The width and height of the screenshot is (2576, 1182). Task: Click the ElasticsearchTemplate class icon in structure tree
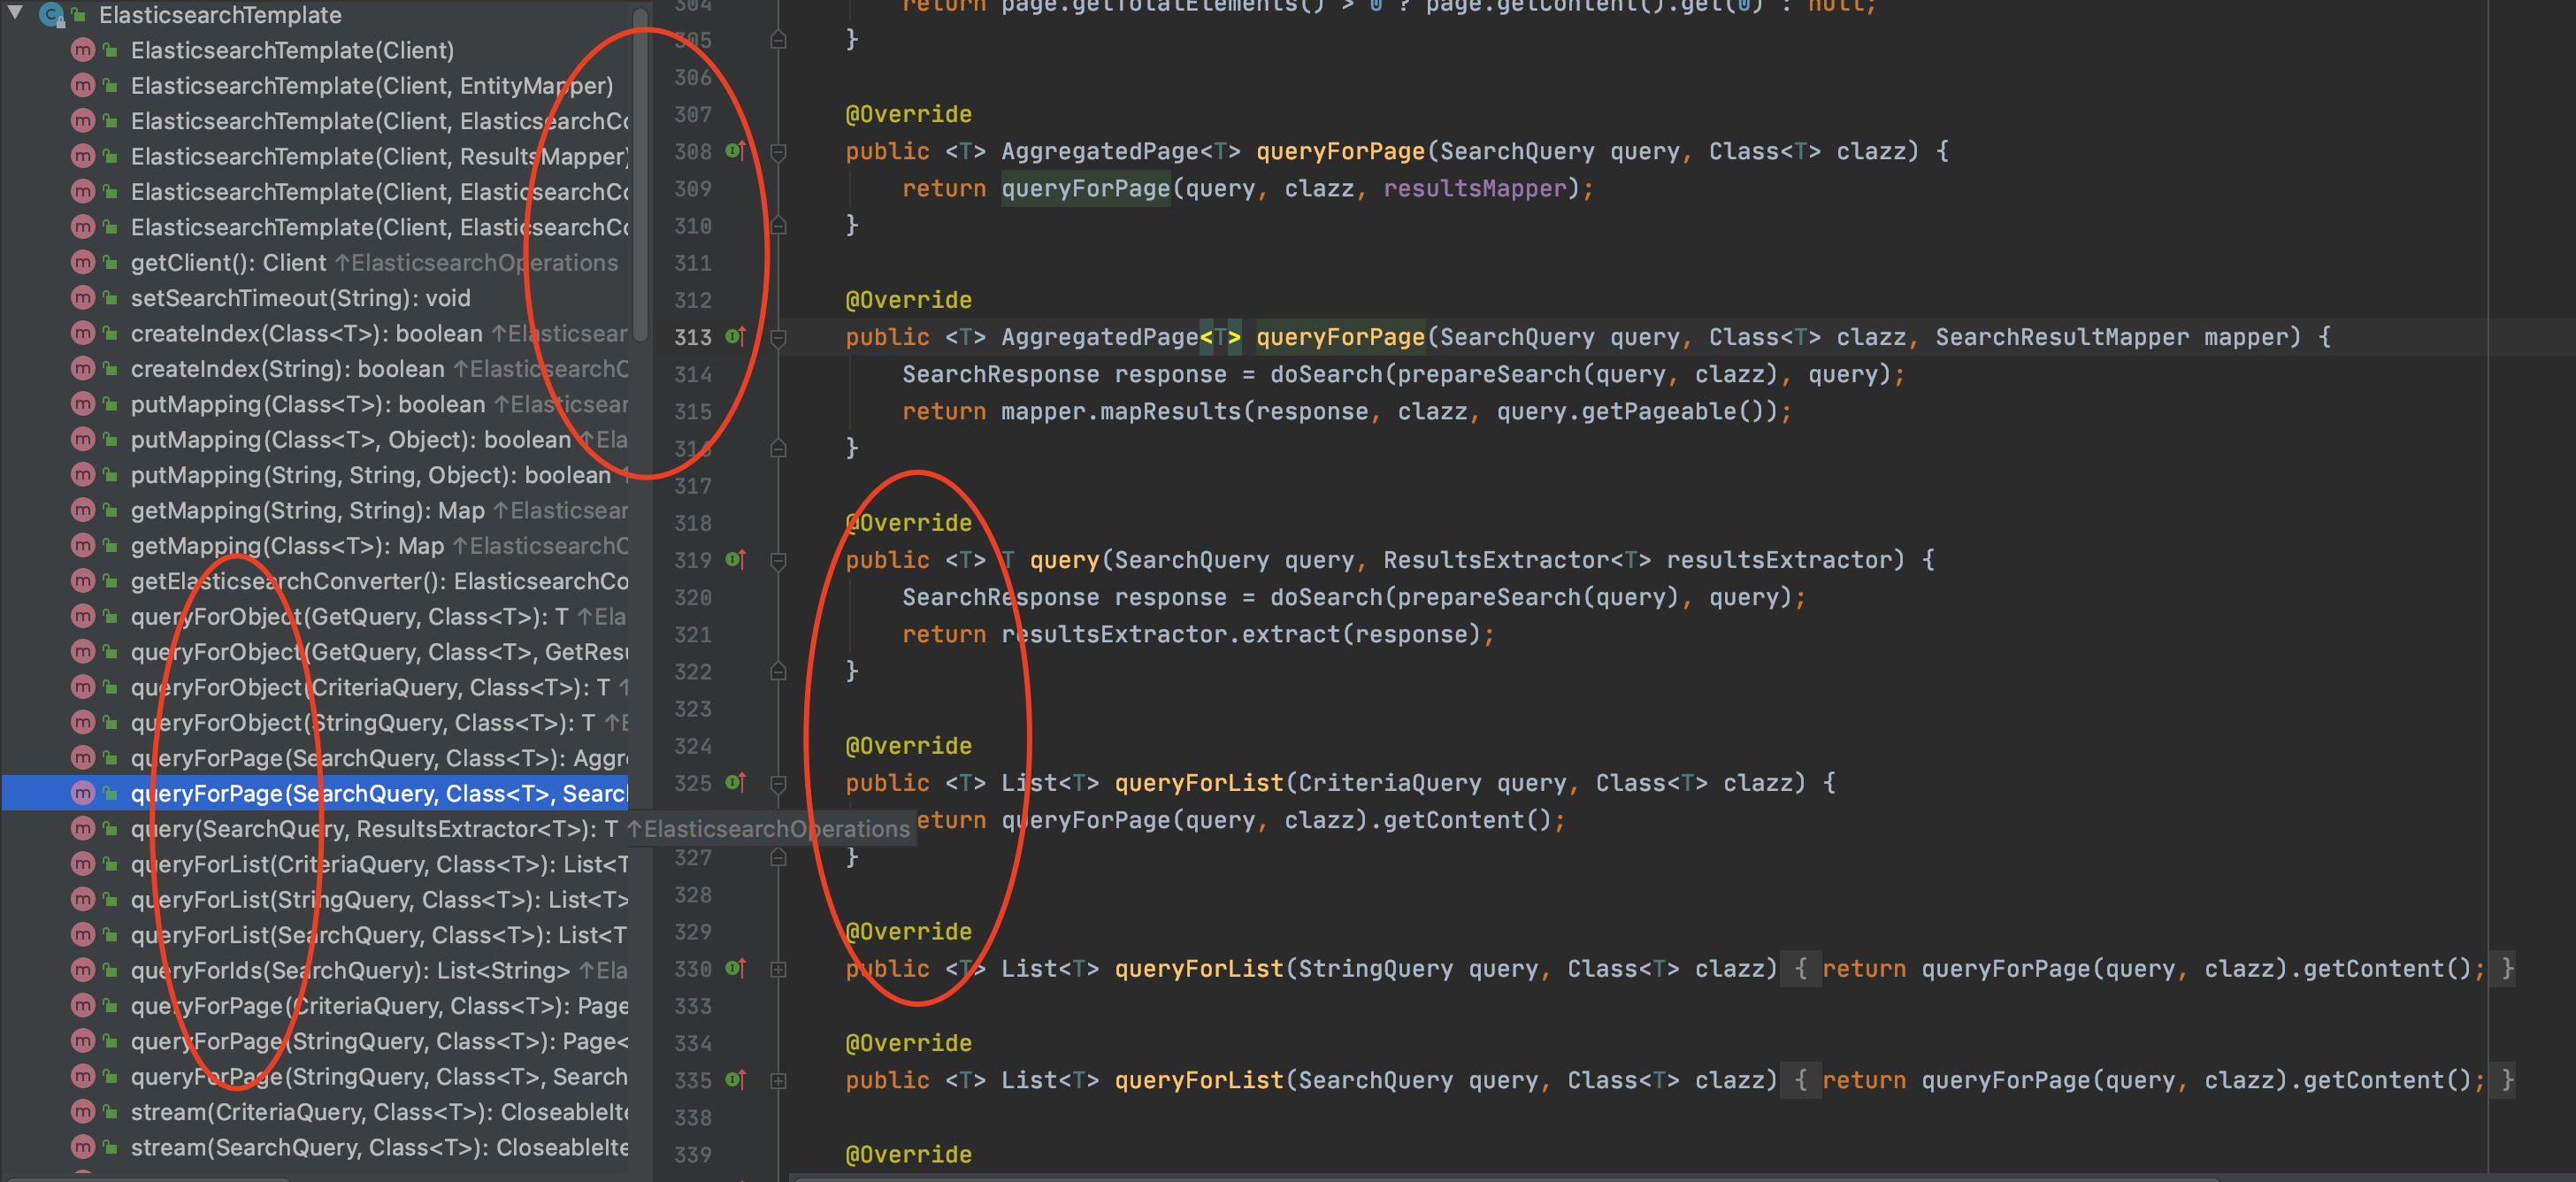52,15
